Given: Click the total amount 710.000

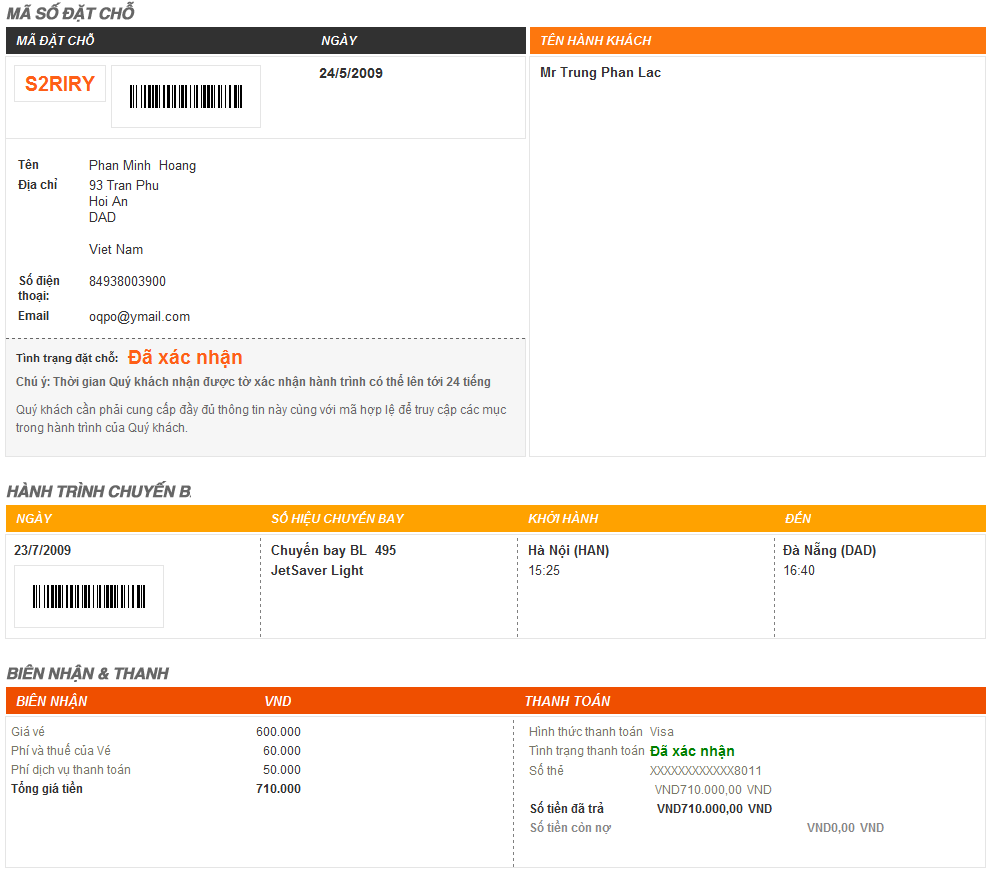Looking at the screenshot, I should tap(279, 789).
